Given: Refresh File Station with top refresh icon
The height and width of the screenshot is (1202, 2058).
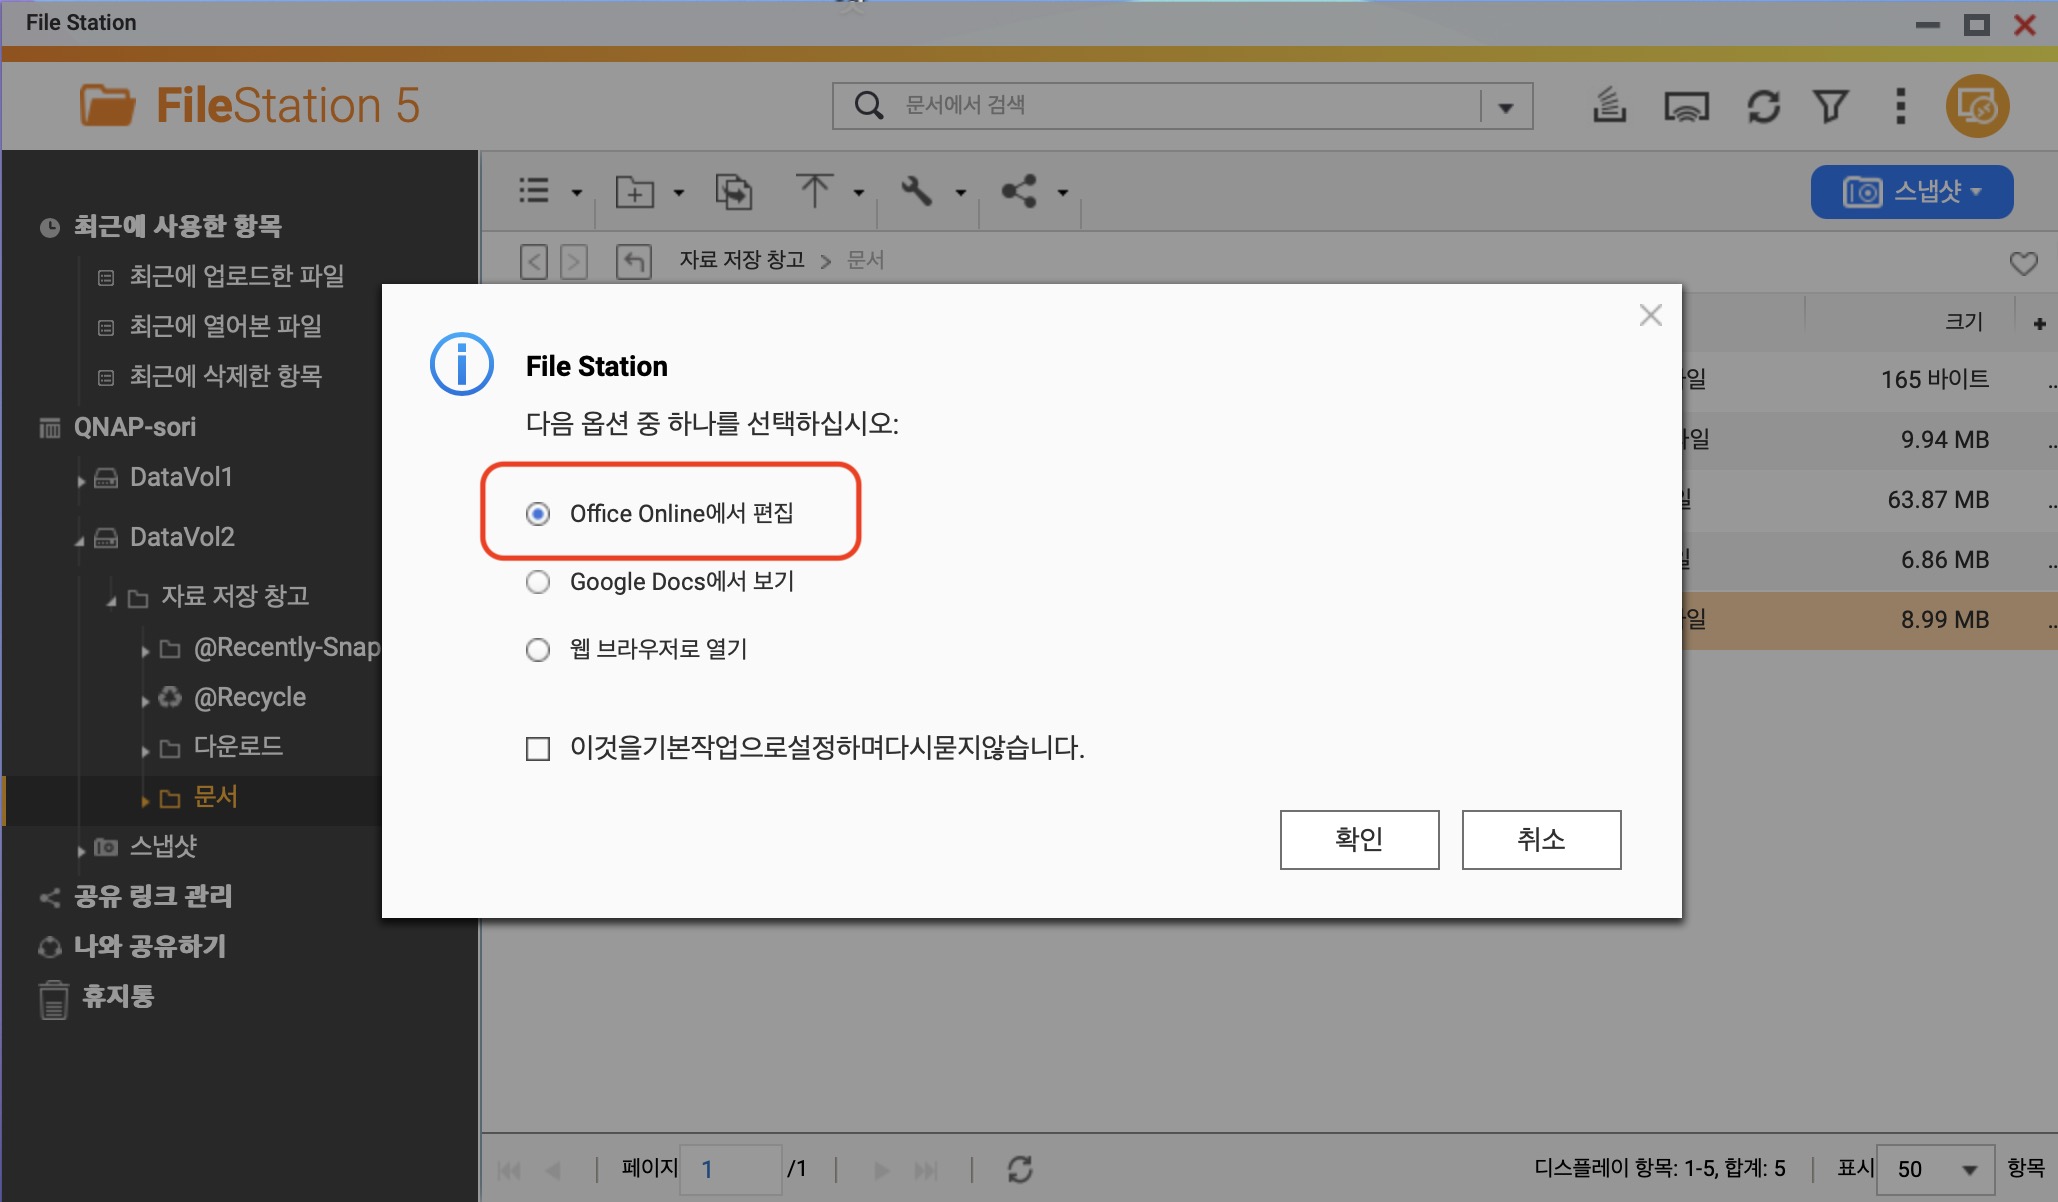Looking at the screenshot, I should [x=1763, y=106].
